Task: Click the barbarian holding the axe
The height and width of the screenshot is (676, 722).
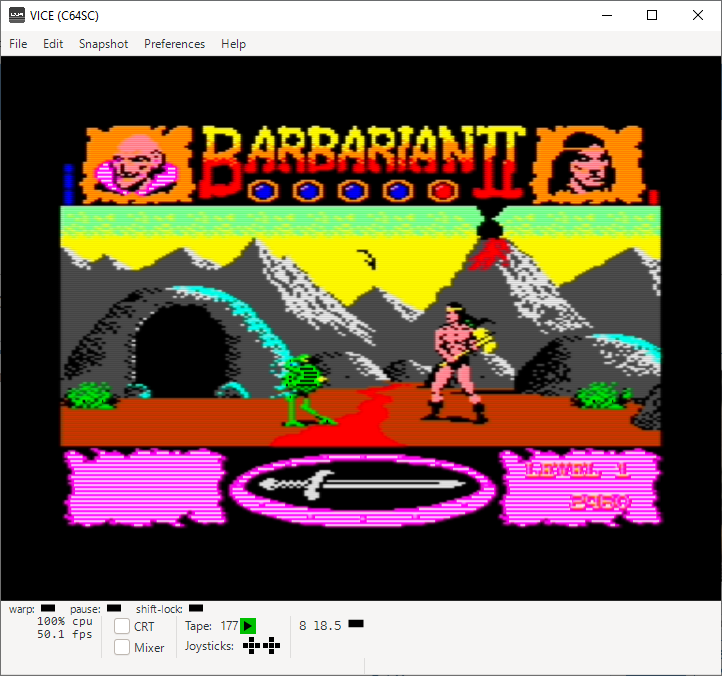Action: pos(459,362)
